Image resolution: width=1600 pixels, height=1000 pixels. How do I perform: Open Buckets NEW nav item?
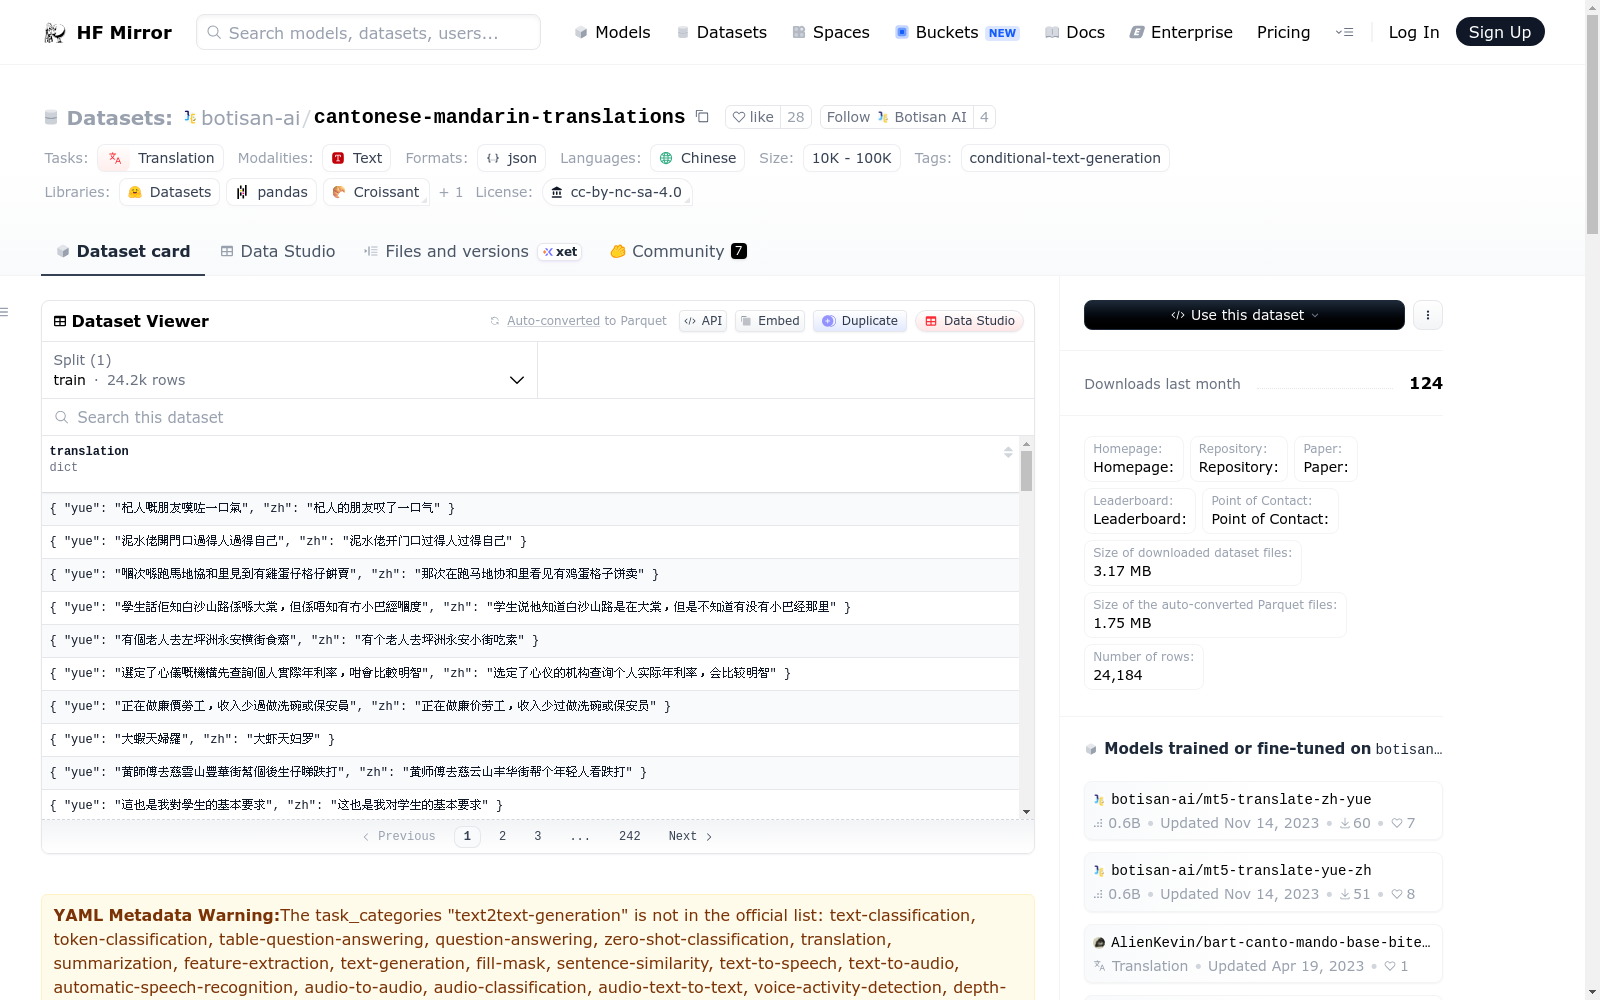pos(957,32)
